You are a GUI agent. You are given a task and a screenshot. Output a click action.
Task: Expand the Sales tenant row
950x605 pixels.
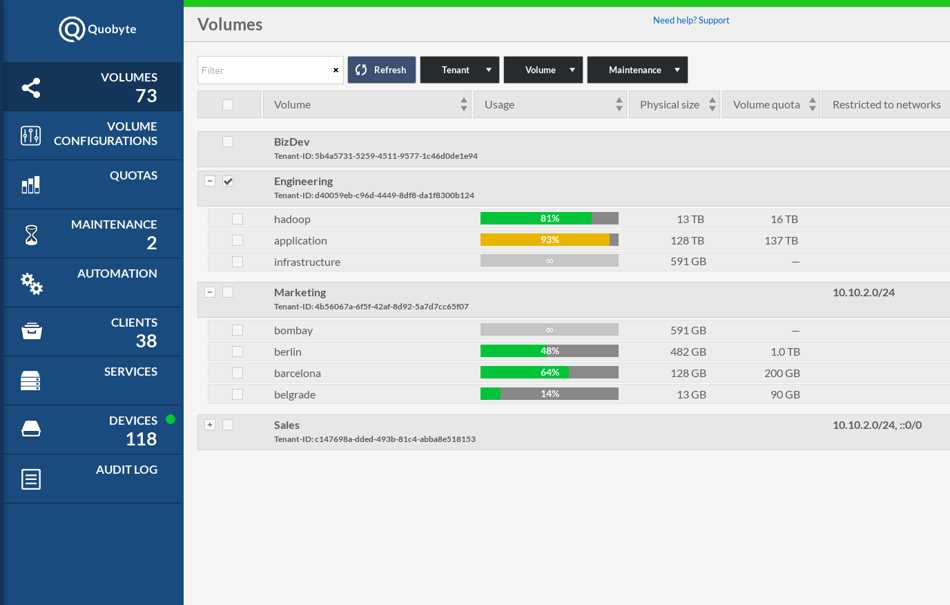point(209,424)
